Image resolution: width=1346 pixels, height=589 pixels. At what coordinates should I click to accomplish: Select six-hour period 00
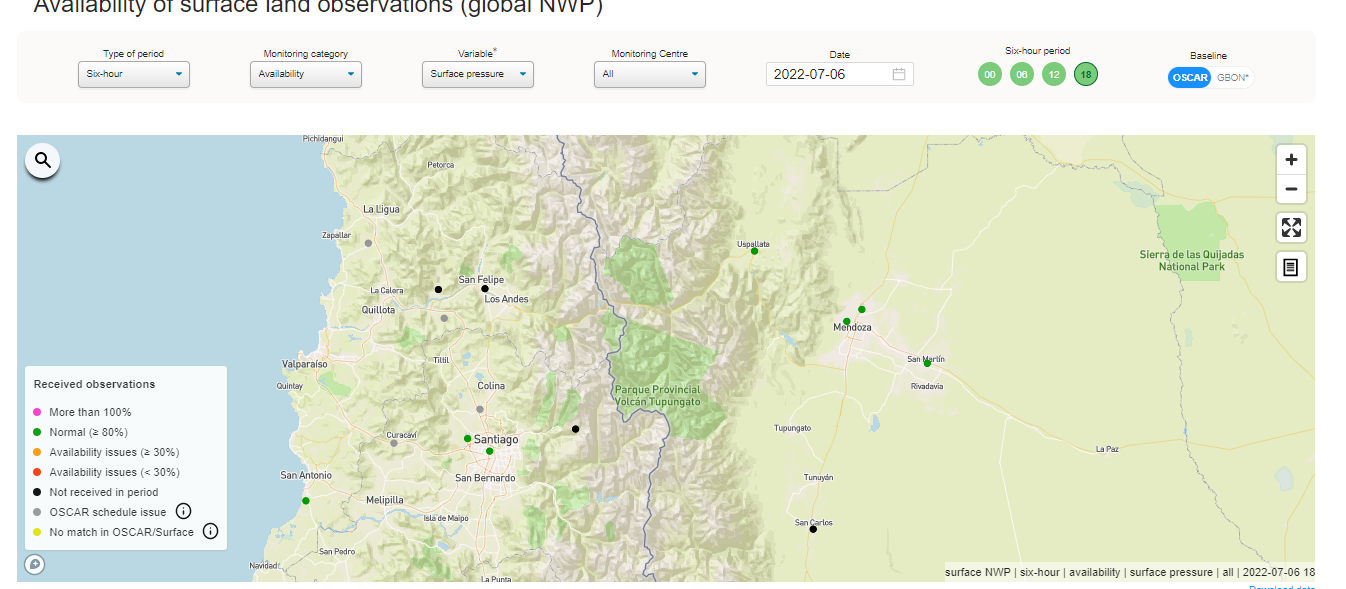990,75
